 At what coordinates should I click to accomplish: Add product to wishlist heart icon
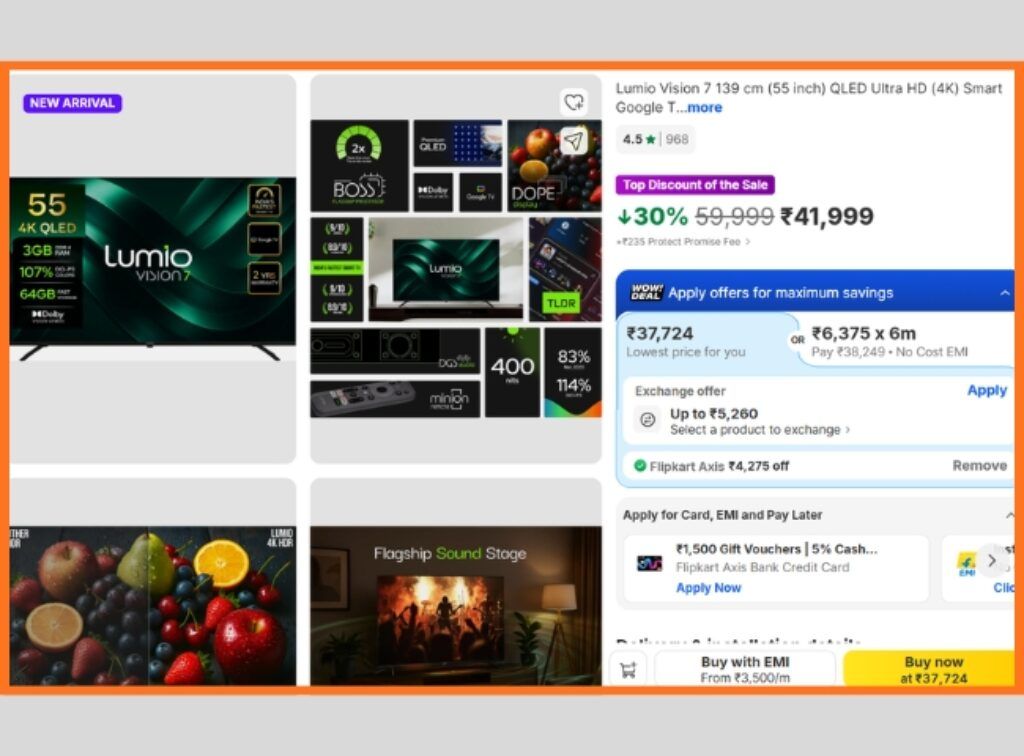coord(573,102)
